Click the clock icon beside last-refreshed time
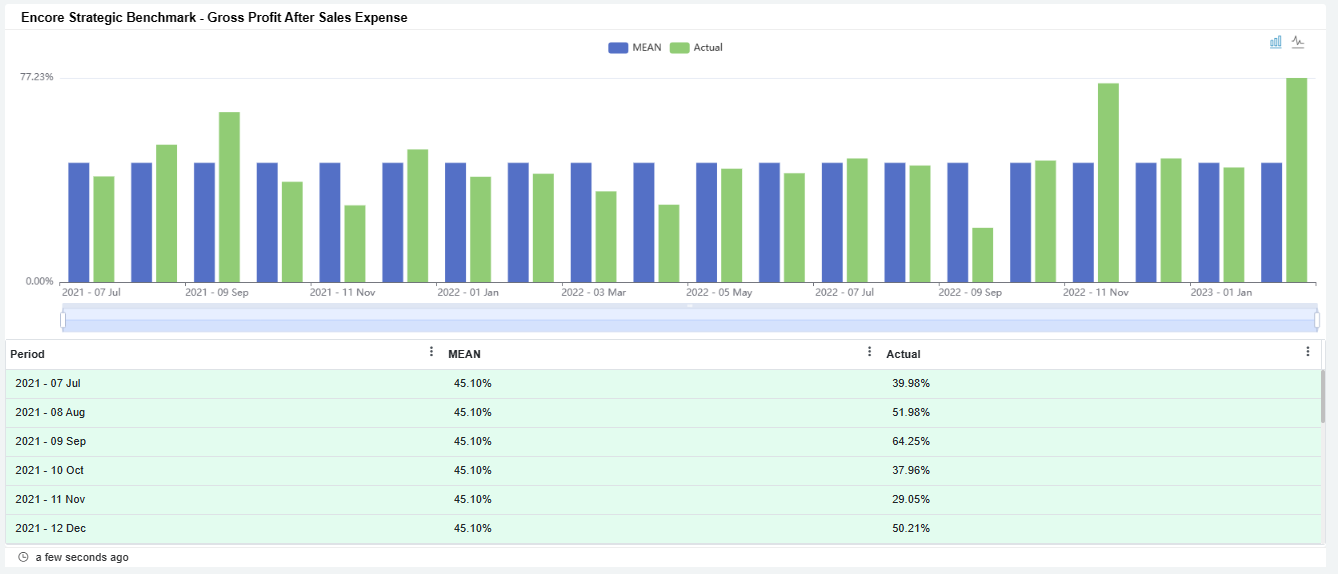 click(23, 557)
